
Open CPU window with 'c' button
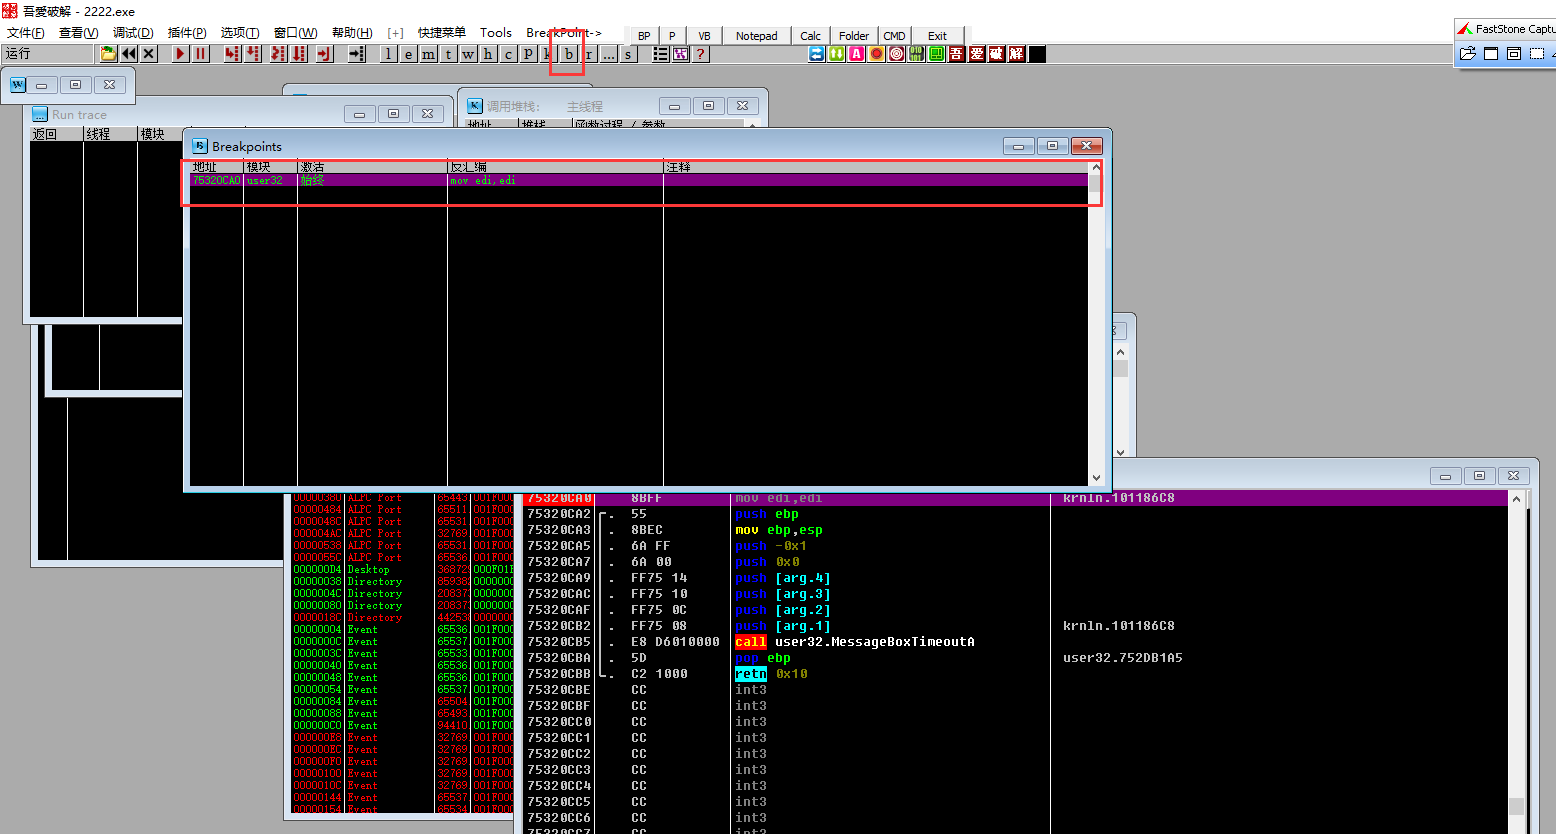coord(508,54)
